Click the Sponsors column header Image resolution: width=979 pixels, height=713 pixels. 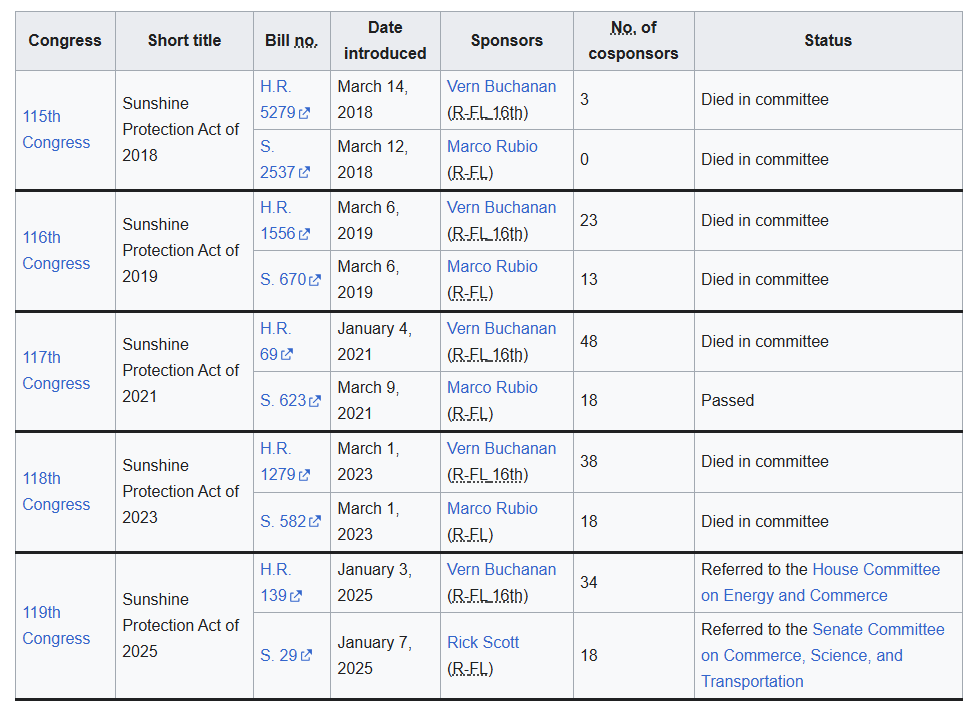click(506, 41)
